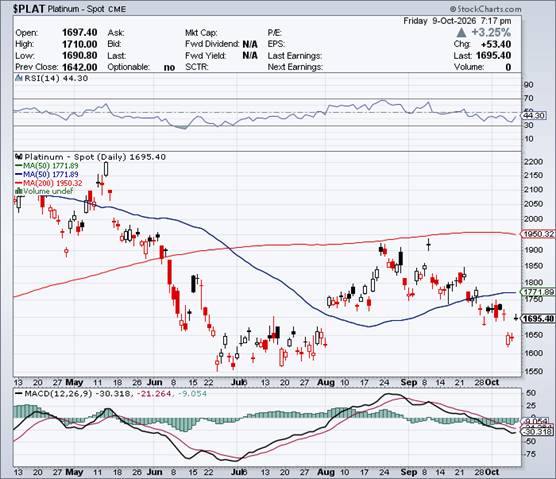Click the 70 level on RSI axis

[x=528, y=98]
